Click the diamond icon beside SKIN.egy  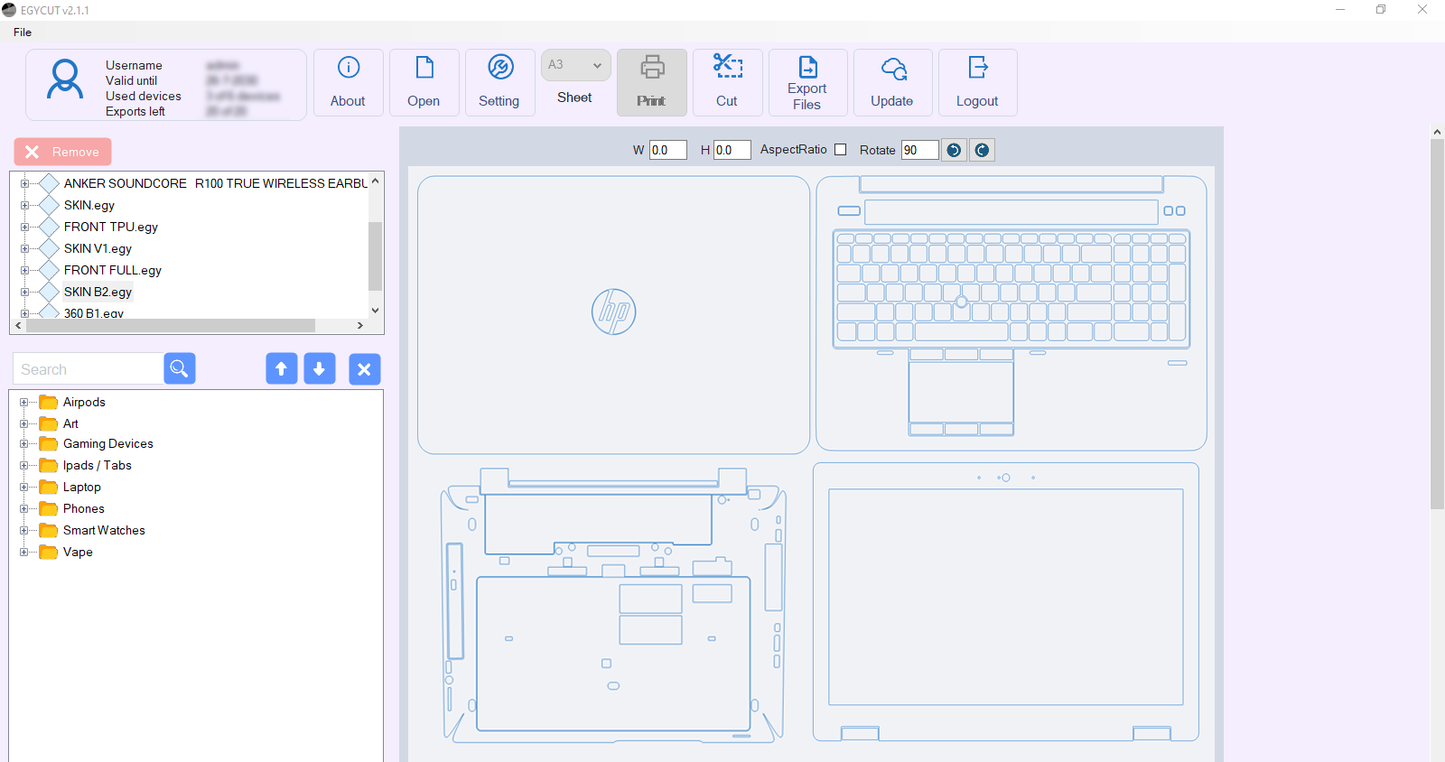(x=49, y=205)
